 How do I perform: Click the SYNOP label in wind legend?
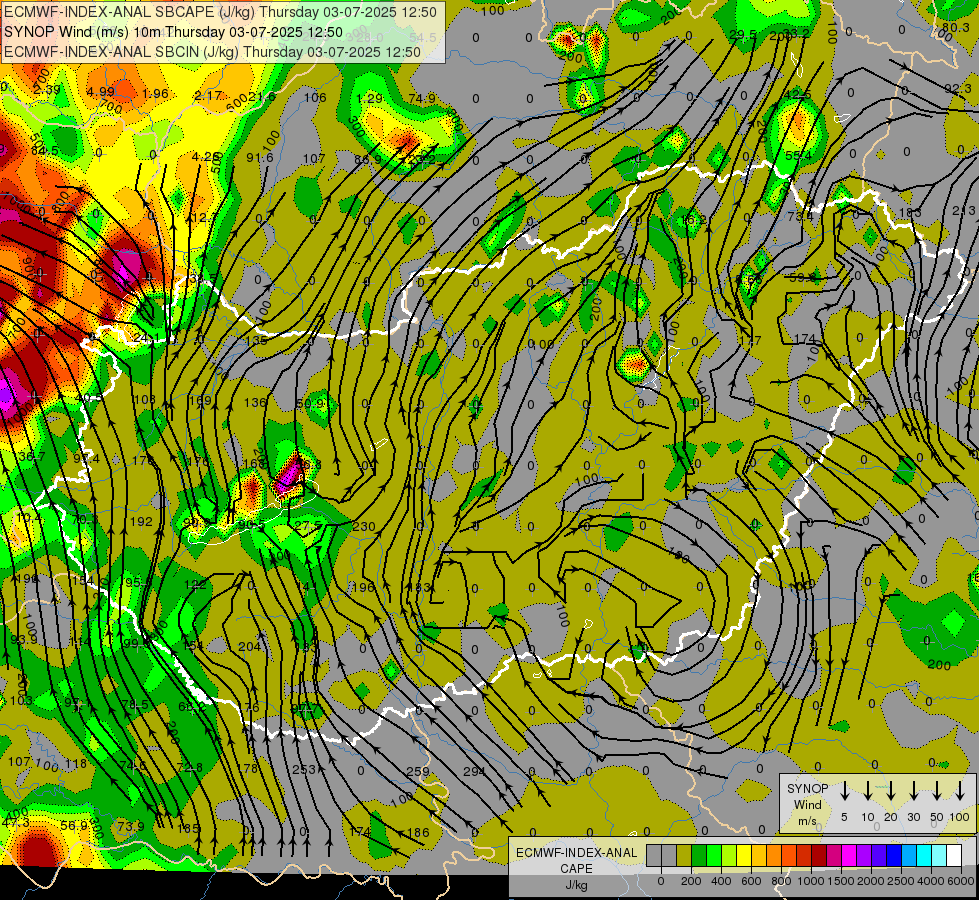(x=807, y=789)
